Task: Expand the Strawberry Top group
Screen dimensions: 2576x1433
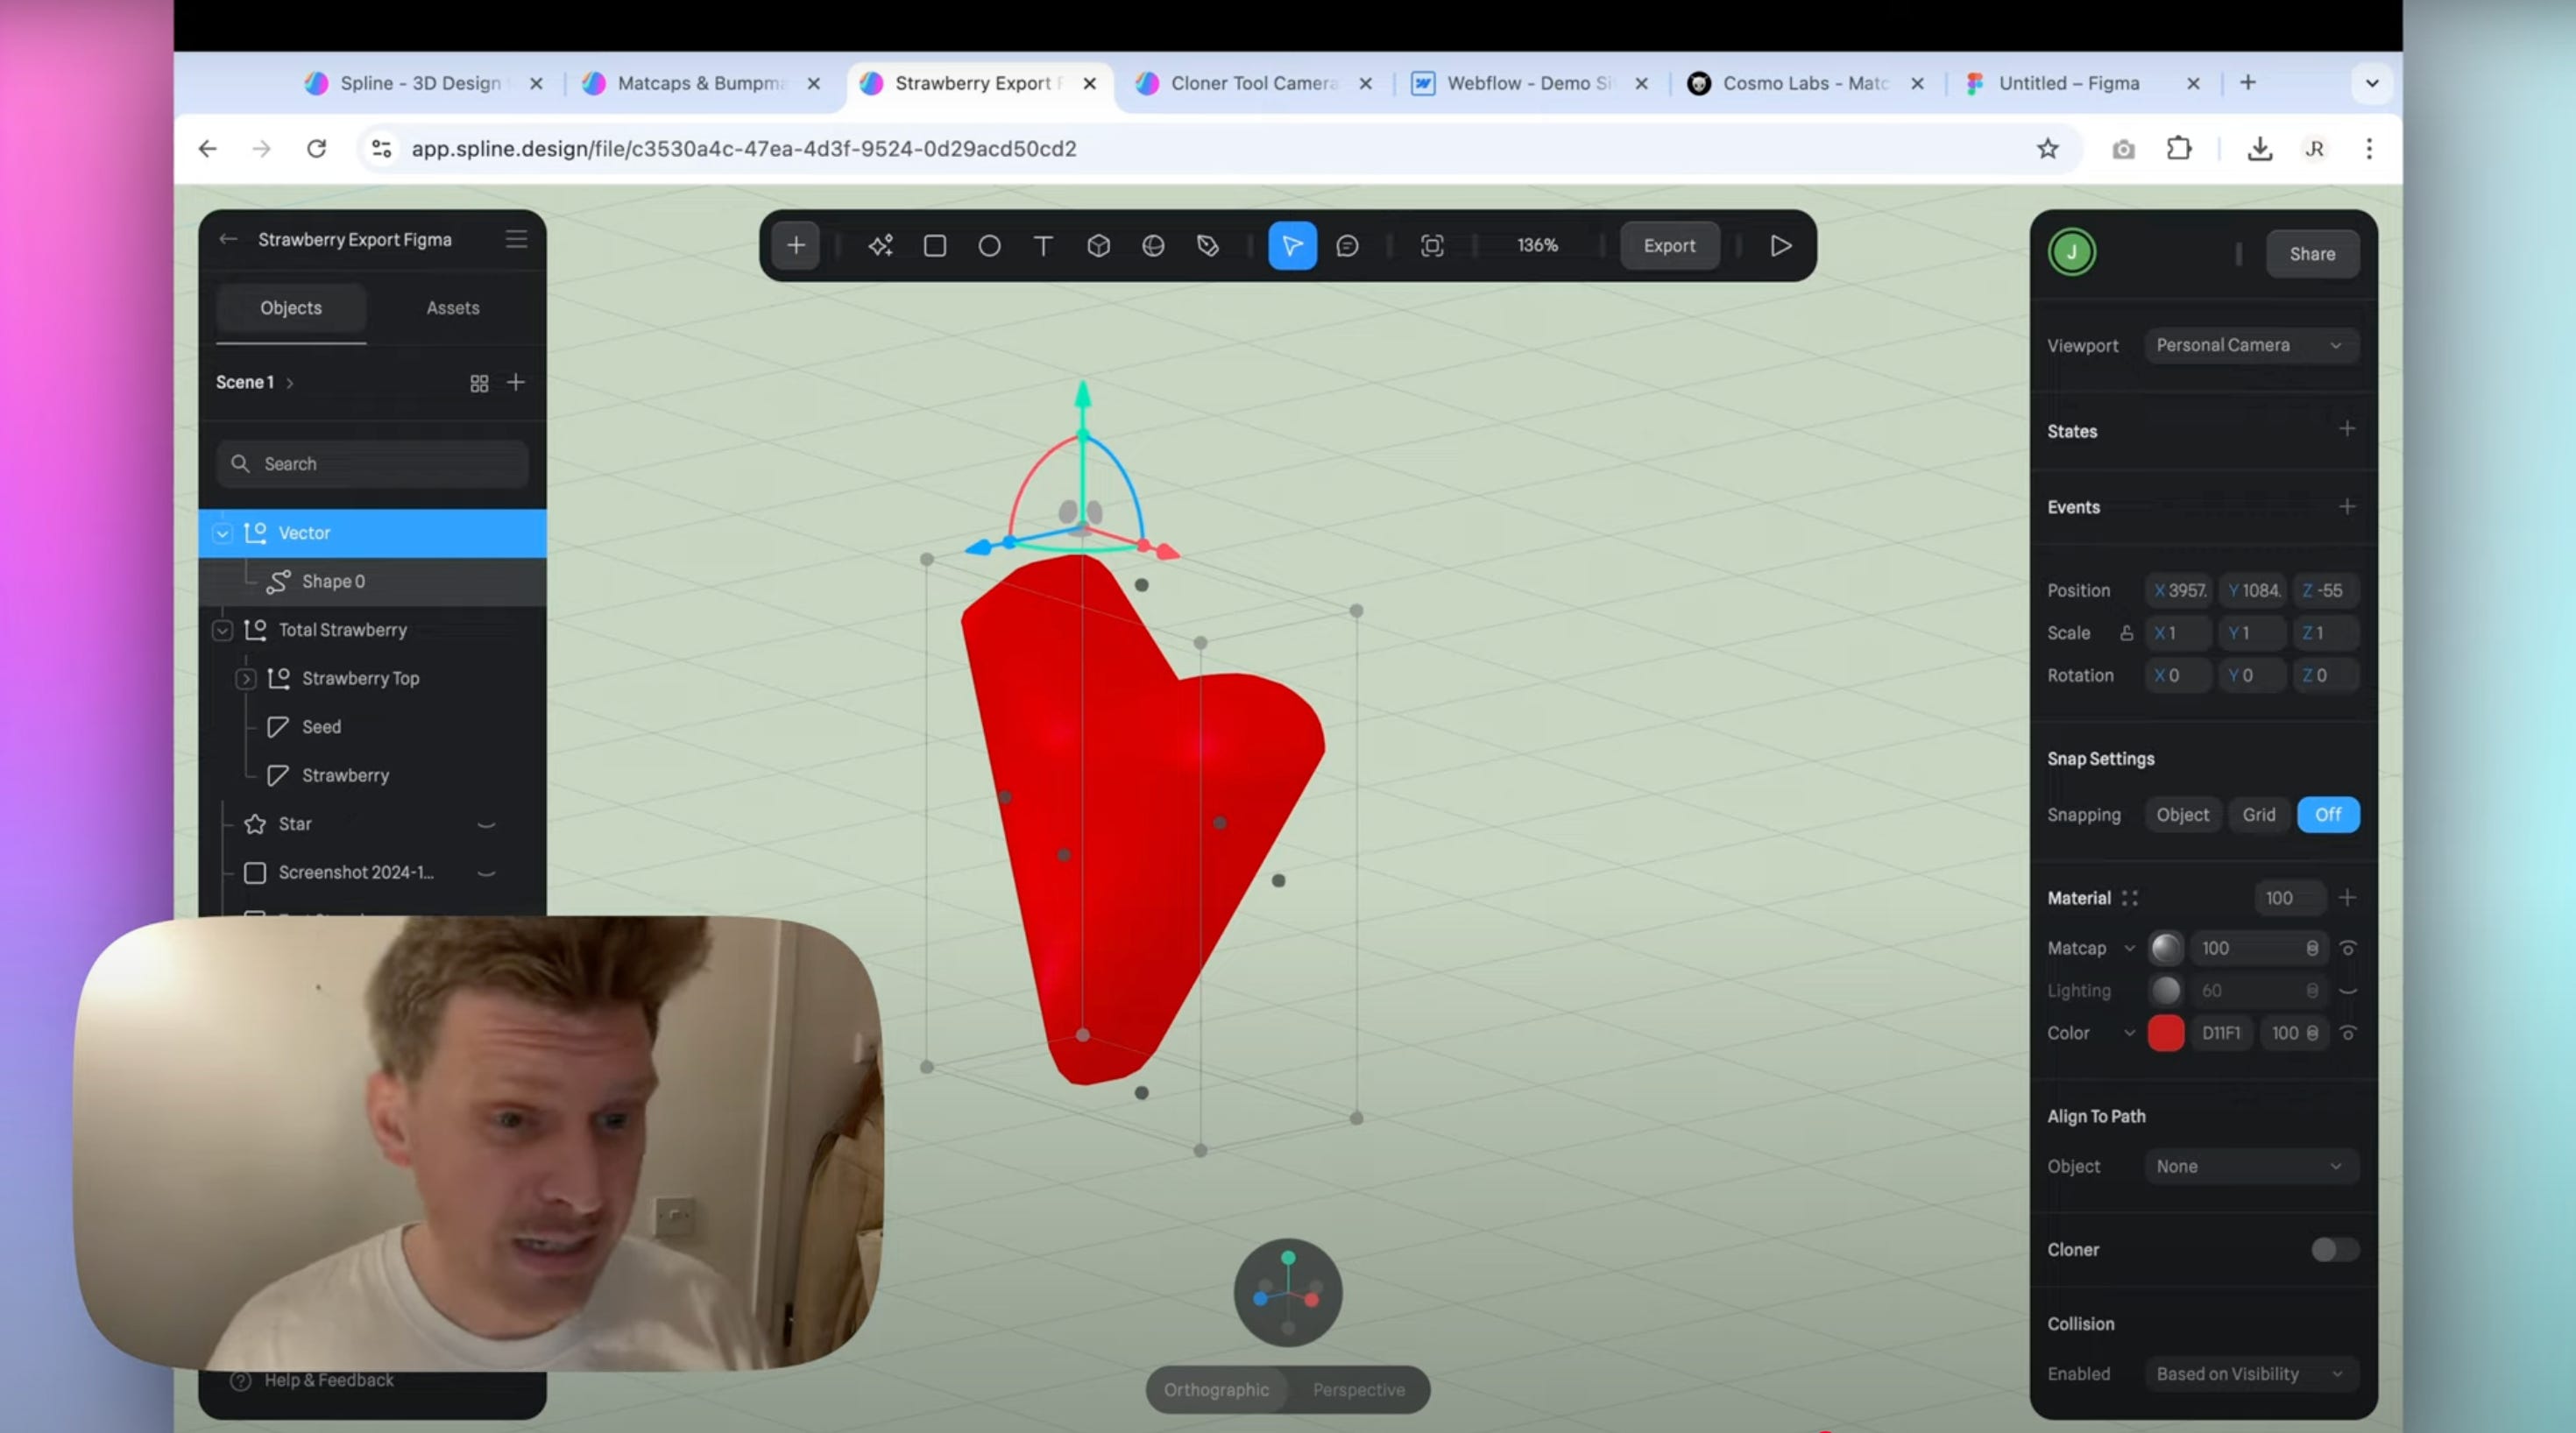Action: pyautogui.click(x=245, y=678)
